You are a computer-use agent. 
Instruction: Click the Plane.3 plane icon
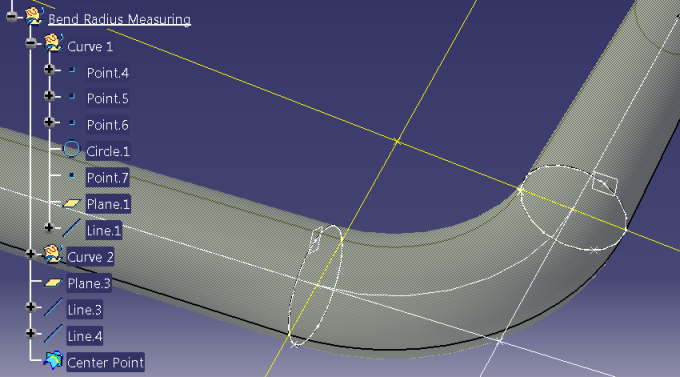point(53,283)
